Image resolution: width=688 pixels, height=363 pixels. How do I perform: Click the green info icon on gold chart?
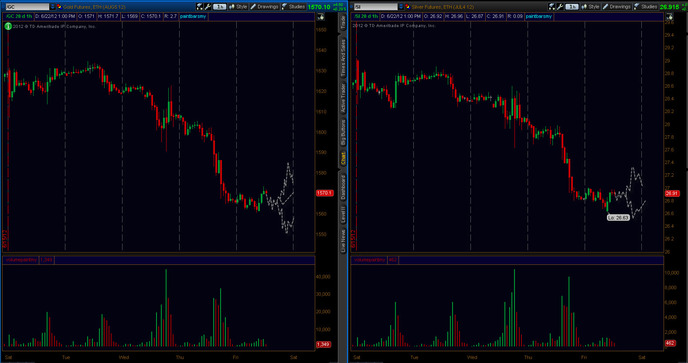click(x=8, y=26)
